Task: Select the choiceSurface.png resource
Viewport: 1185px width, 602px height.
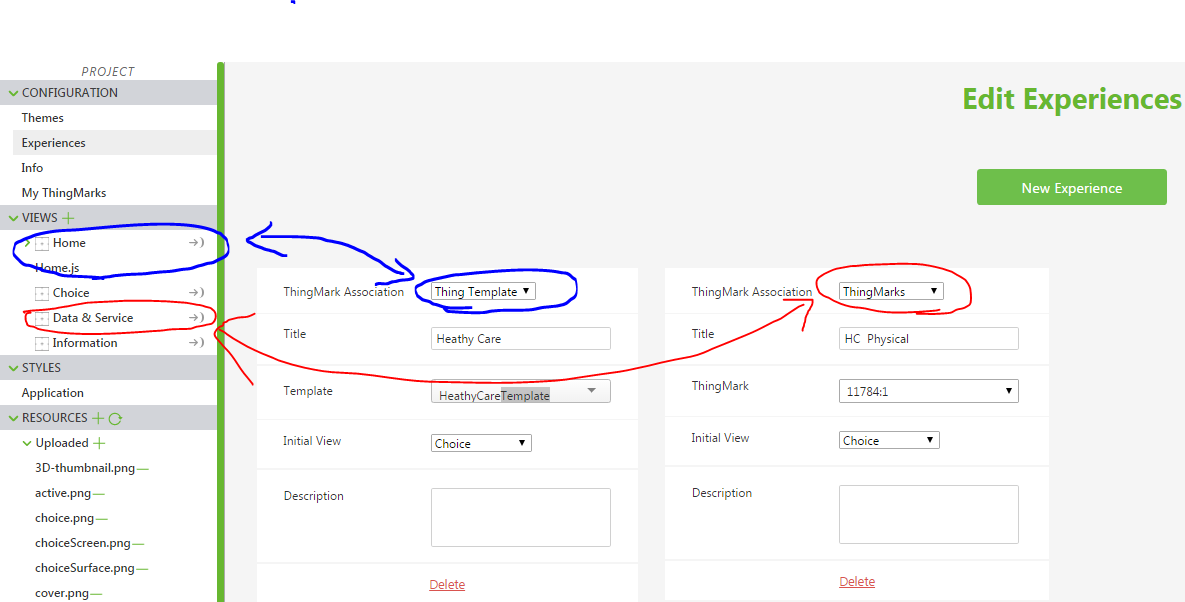Action: pyautogui.click(x=85, y=567)
